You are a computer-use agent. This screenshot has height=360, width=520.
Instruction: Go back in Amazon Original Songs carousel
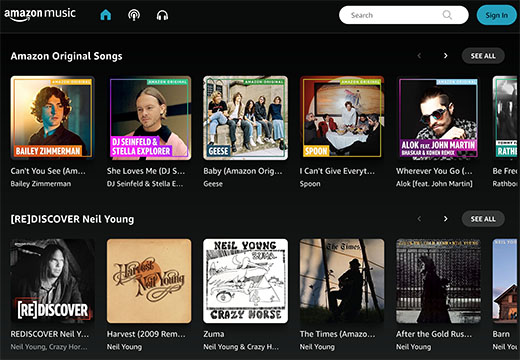tap(419, 56)
